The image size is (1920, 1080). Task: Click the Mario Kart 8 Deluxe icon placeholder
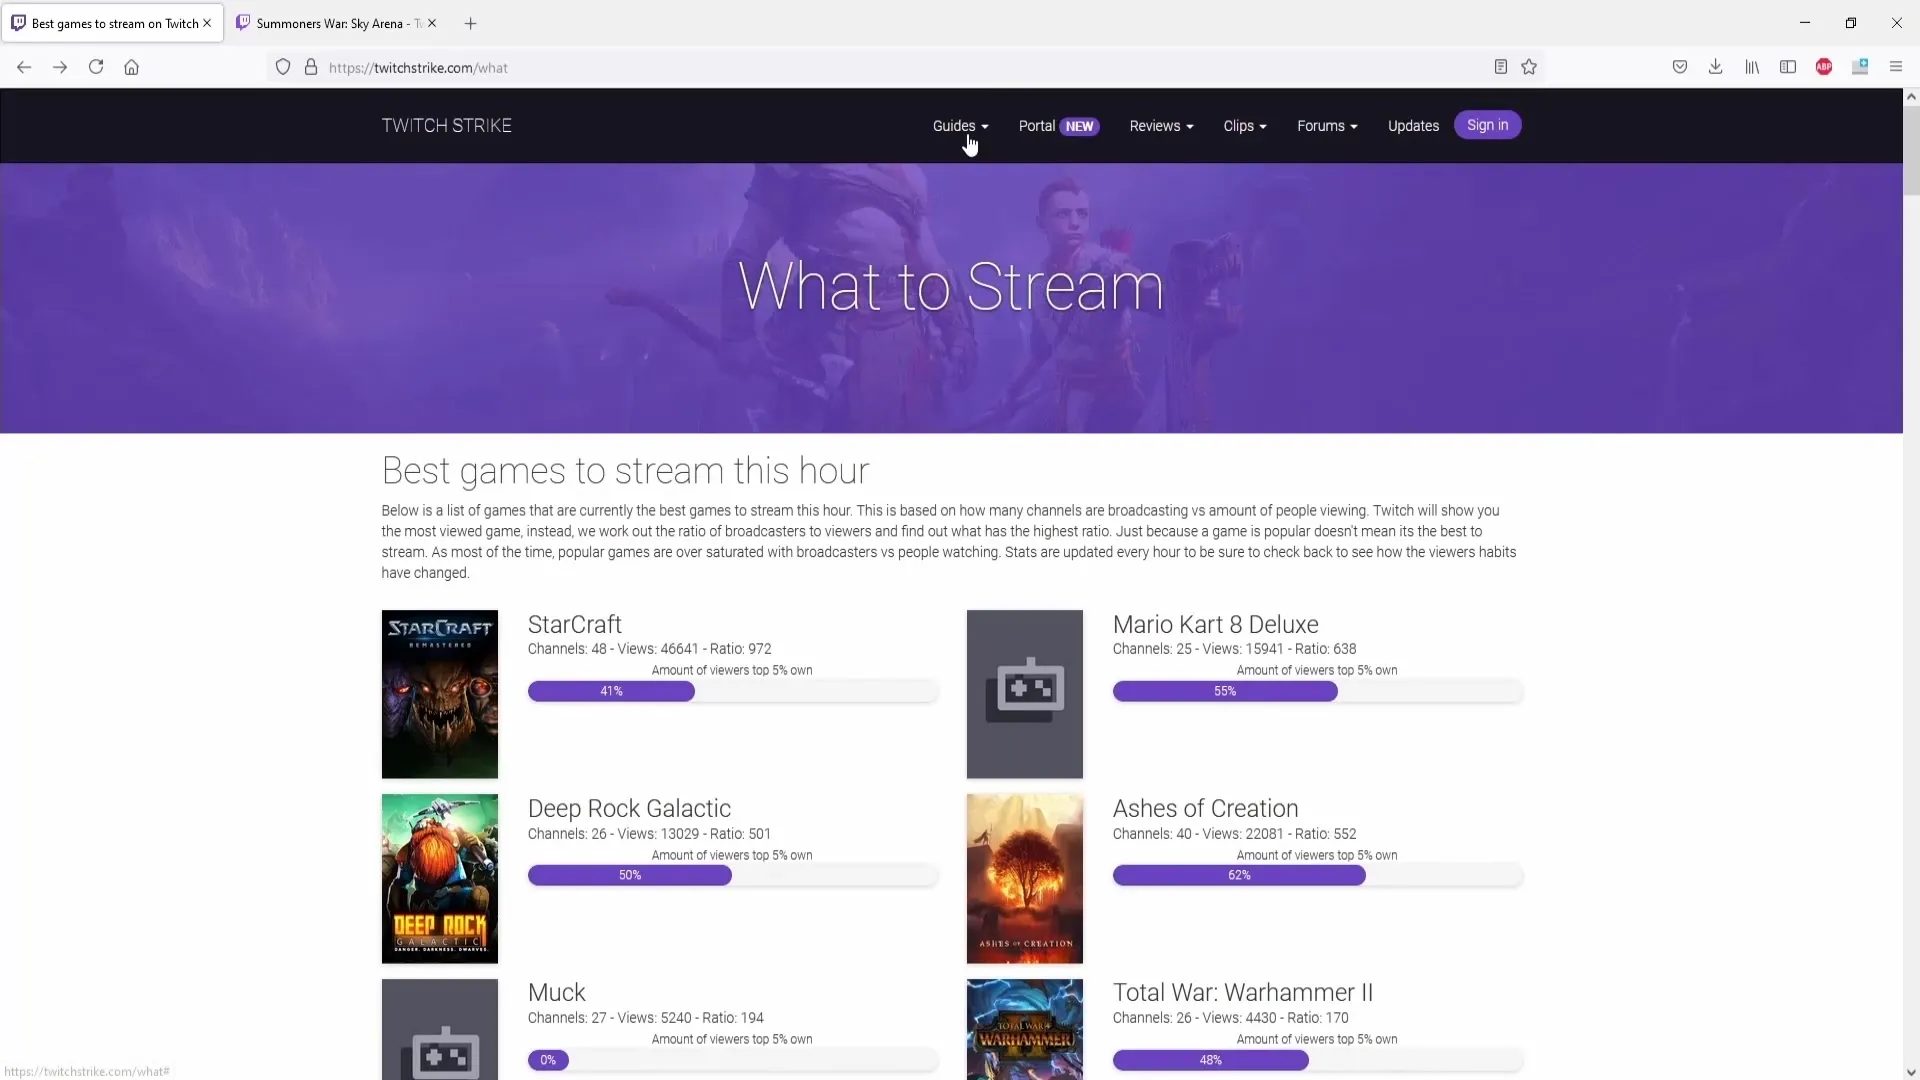1025,692
